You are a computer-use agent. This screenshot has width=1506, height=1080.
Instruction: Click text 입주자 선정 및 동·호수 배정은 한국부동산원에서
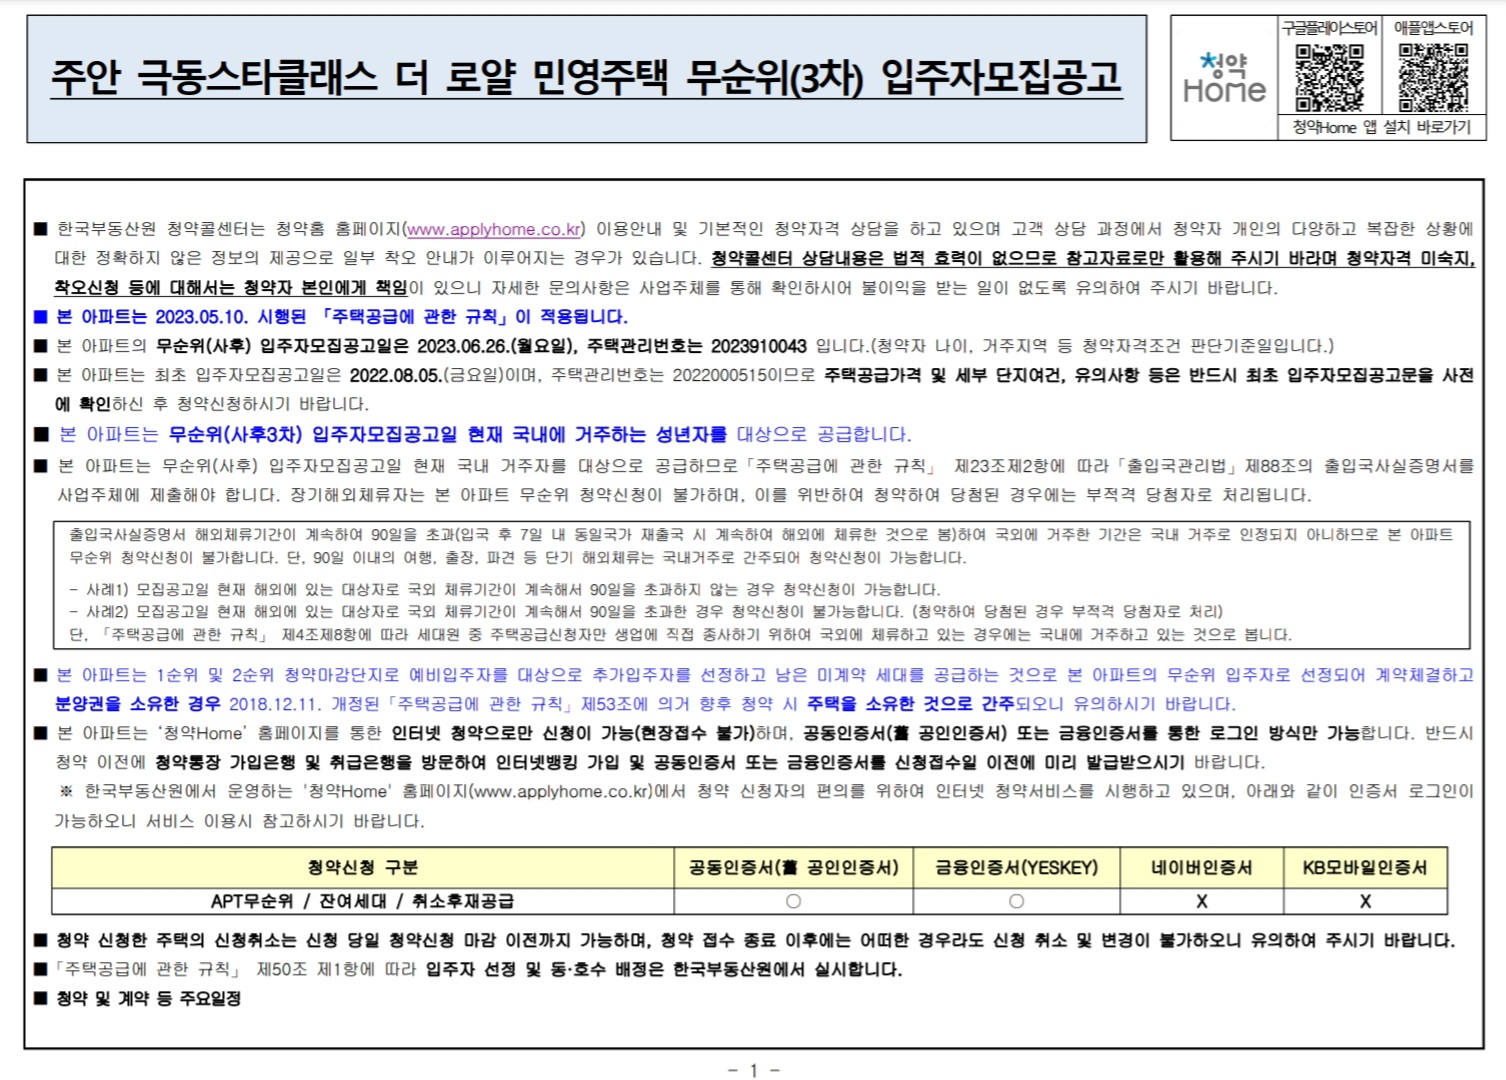click(614, 969)
